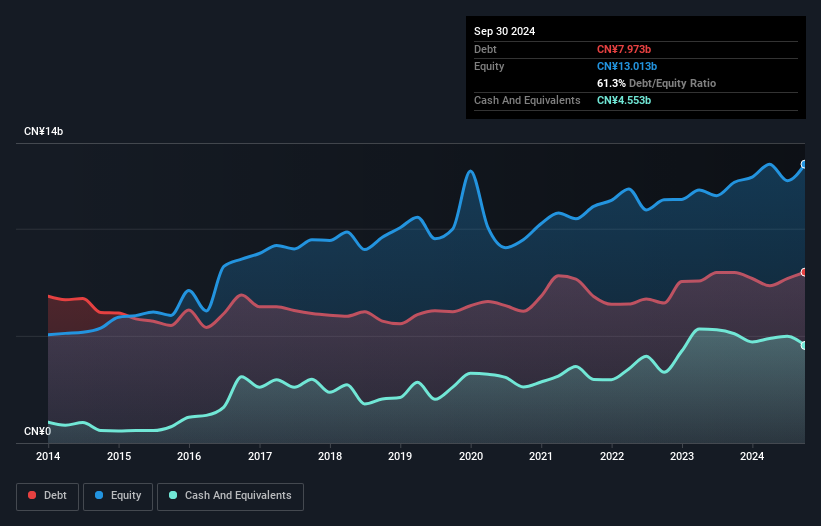The image size is (821, 526).
Task: Click the 2024 x-axis label
Action: pyautogui.click(x=752, y=456)
